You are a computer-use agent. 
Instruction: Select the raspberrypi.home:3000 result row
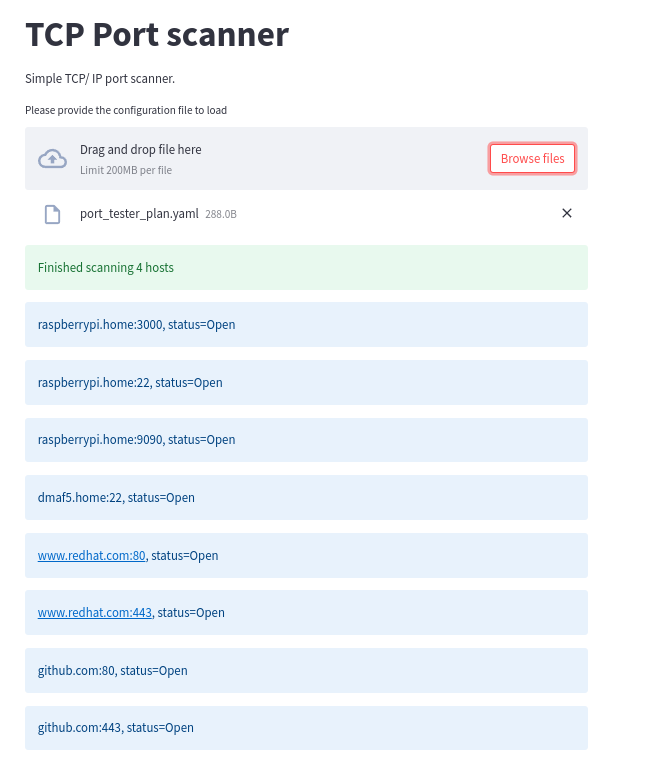point(306,325)
